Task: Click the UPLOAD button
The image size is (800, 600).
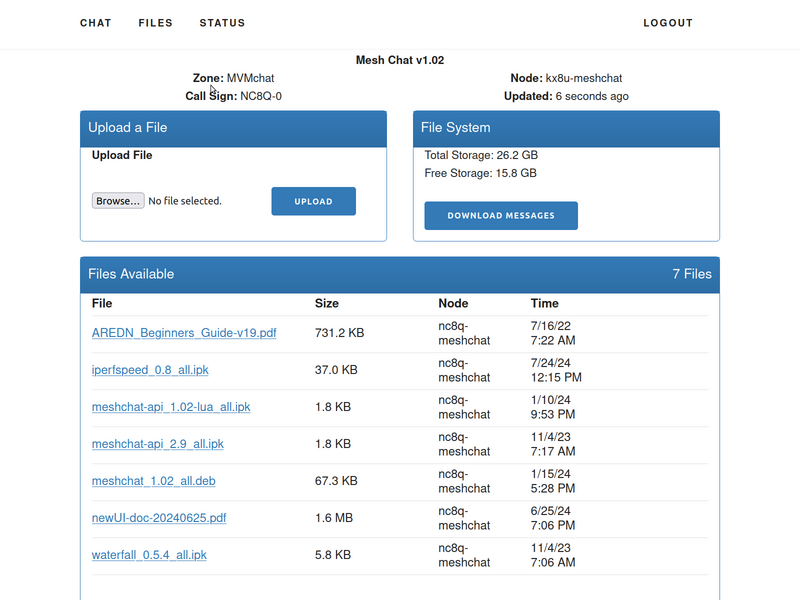Action: (313, 201)
